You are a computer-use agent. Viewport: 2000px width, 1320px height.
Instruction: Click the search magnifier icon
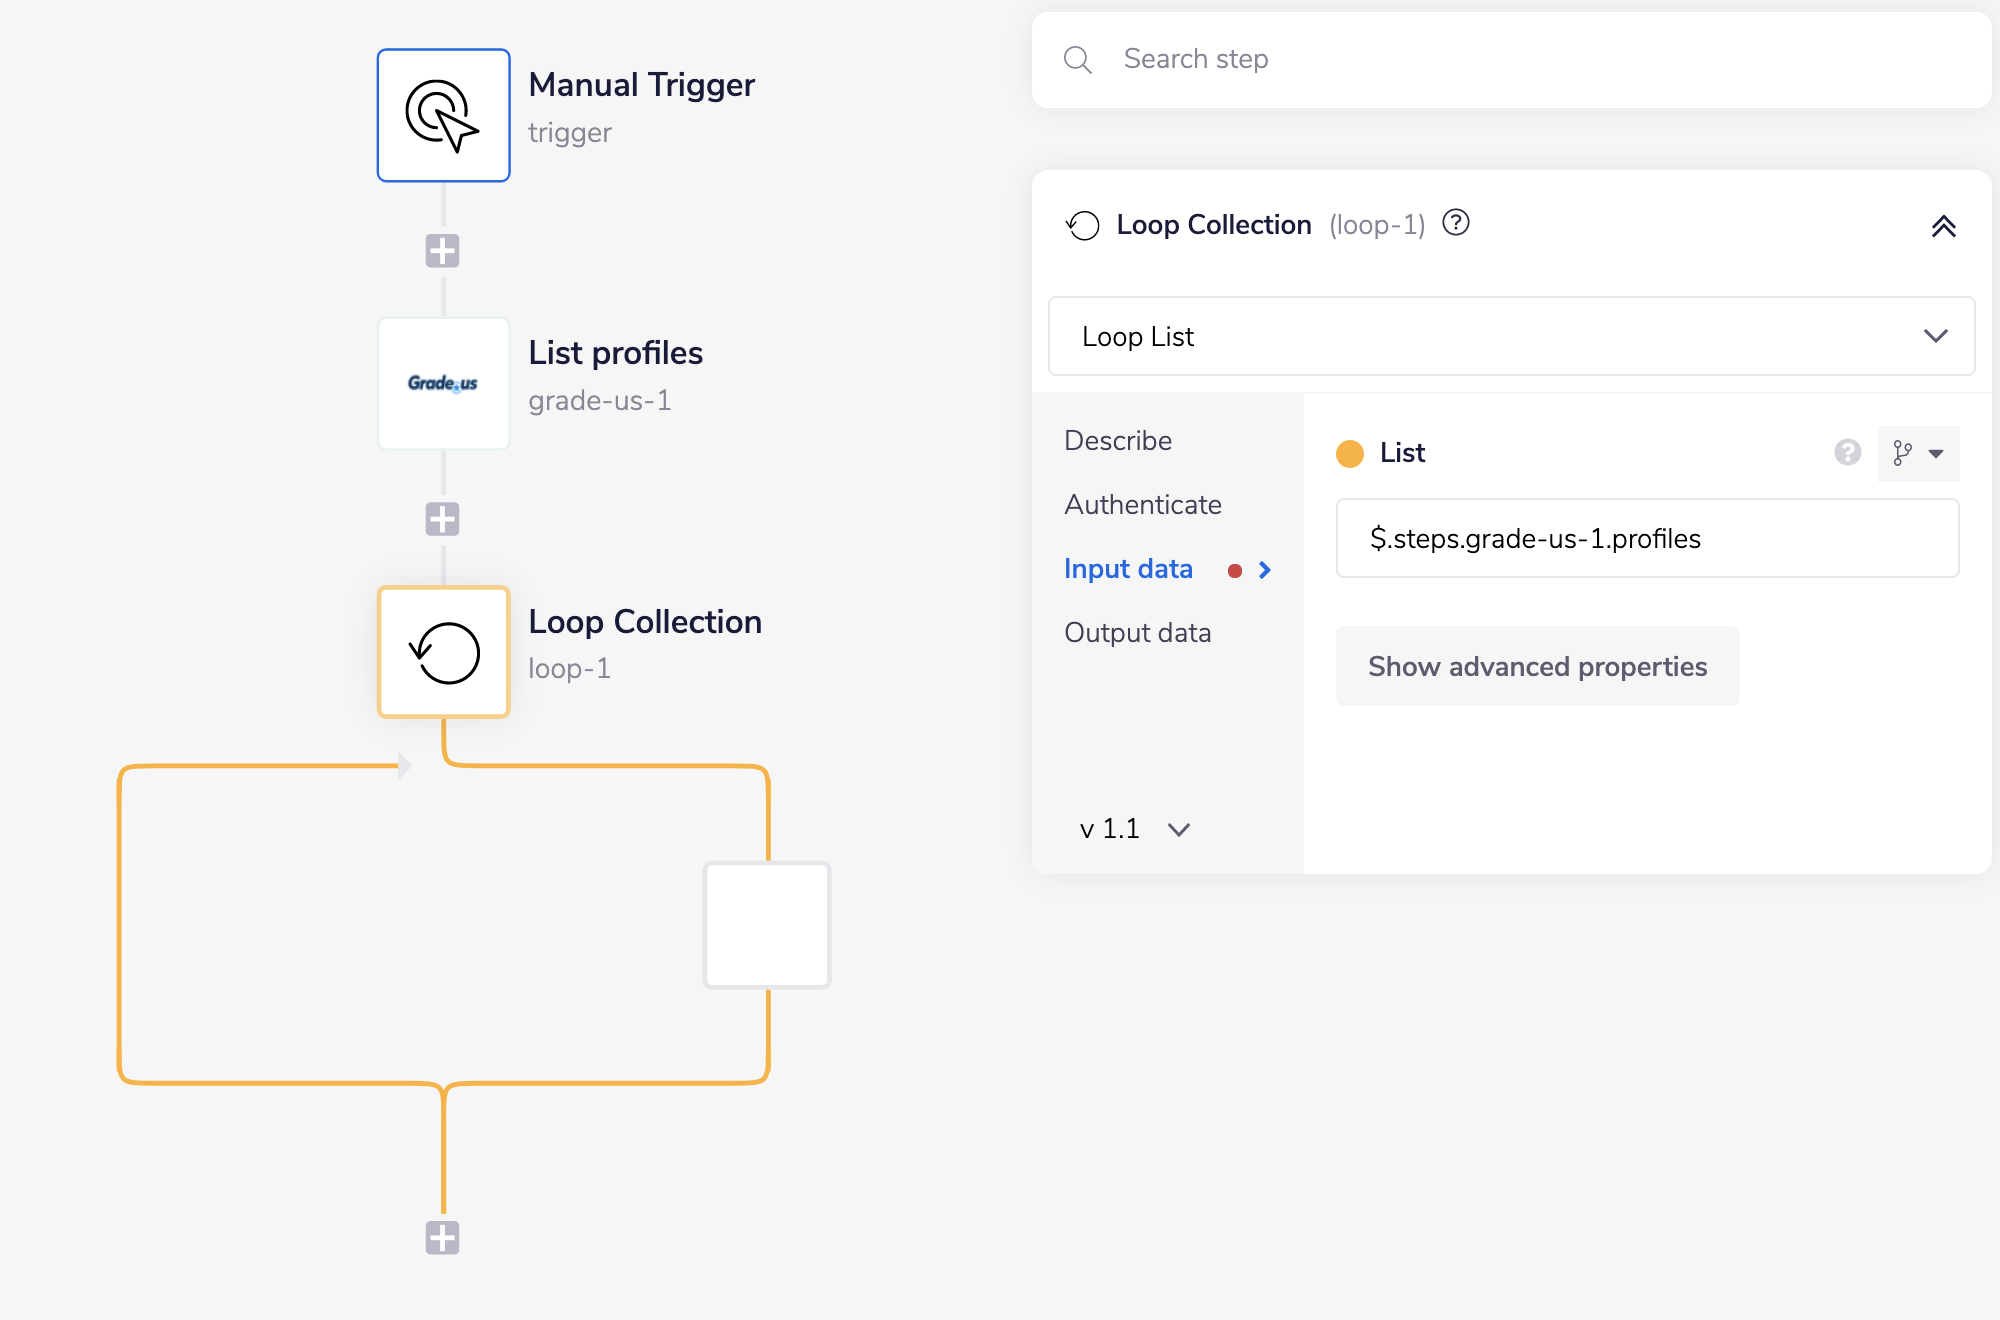(x=1077, y=60)
